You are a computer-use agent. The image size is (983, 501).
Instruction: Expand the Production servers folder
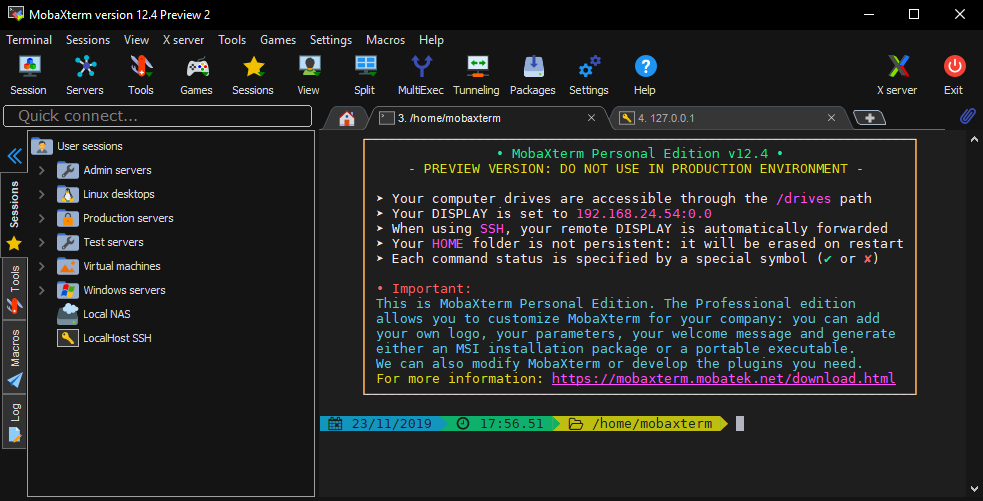(x=41, y=218)
